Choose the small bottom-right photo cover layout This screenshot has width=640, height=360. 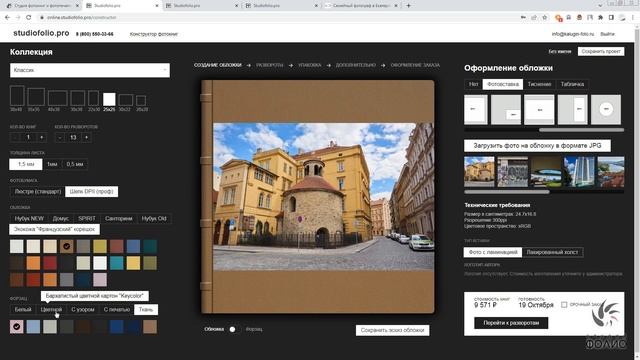click(x=506, y=109)
